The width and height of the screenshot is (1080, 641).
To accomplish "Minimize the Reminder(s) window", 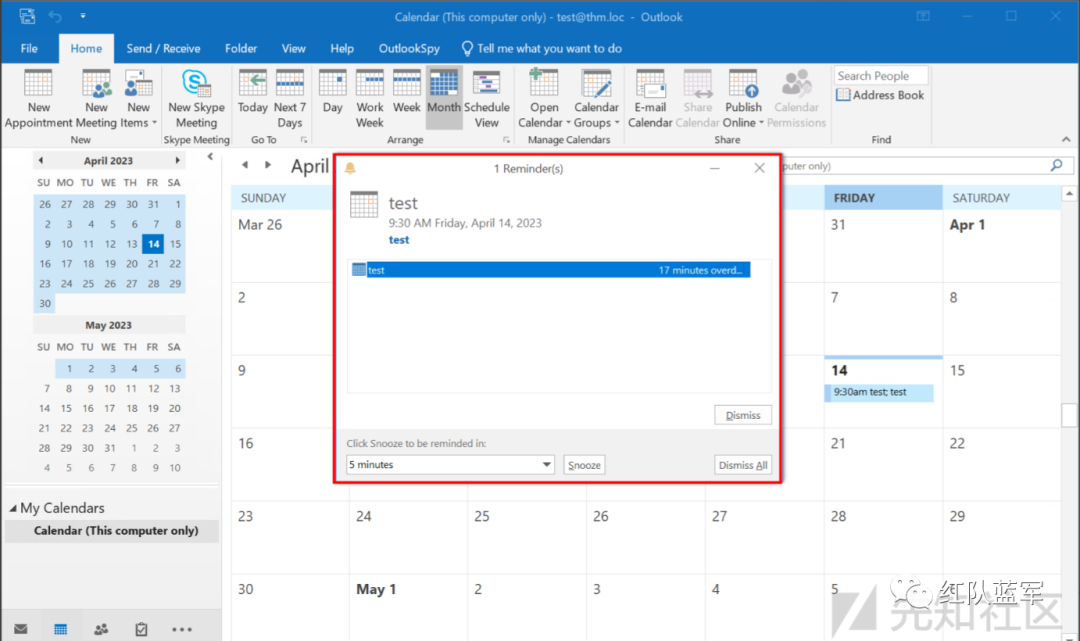I will pos(715,168).
